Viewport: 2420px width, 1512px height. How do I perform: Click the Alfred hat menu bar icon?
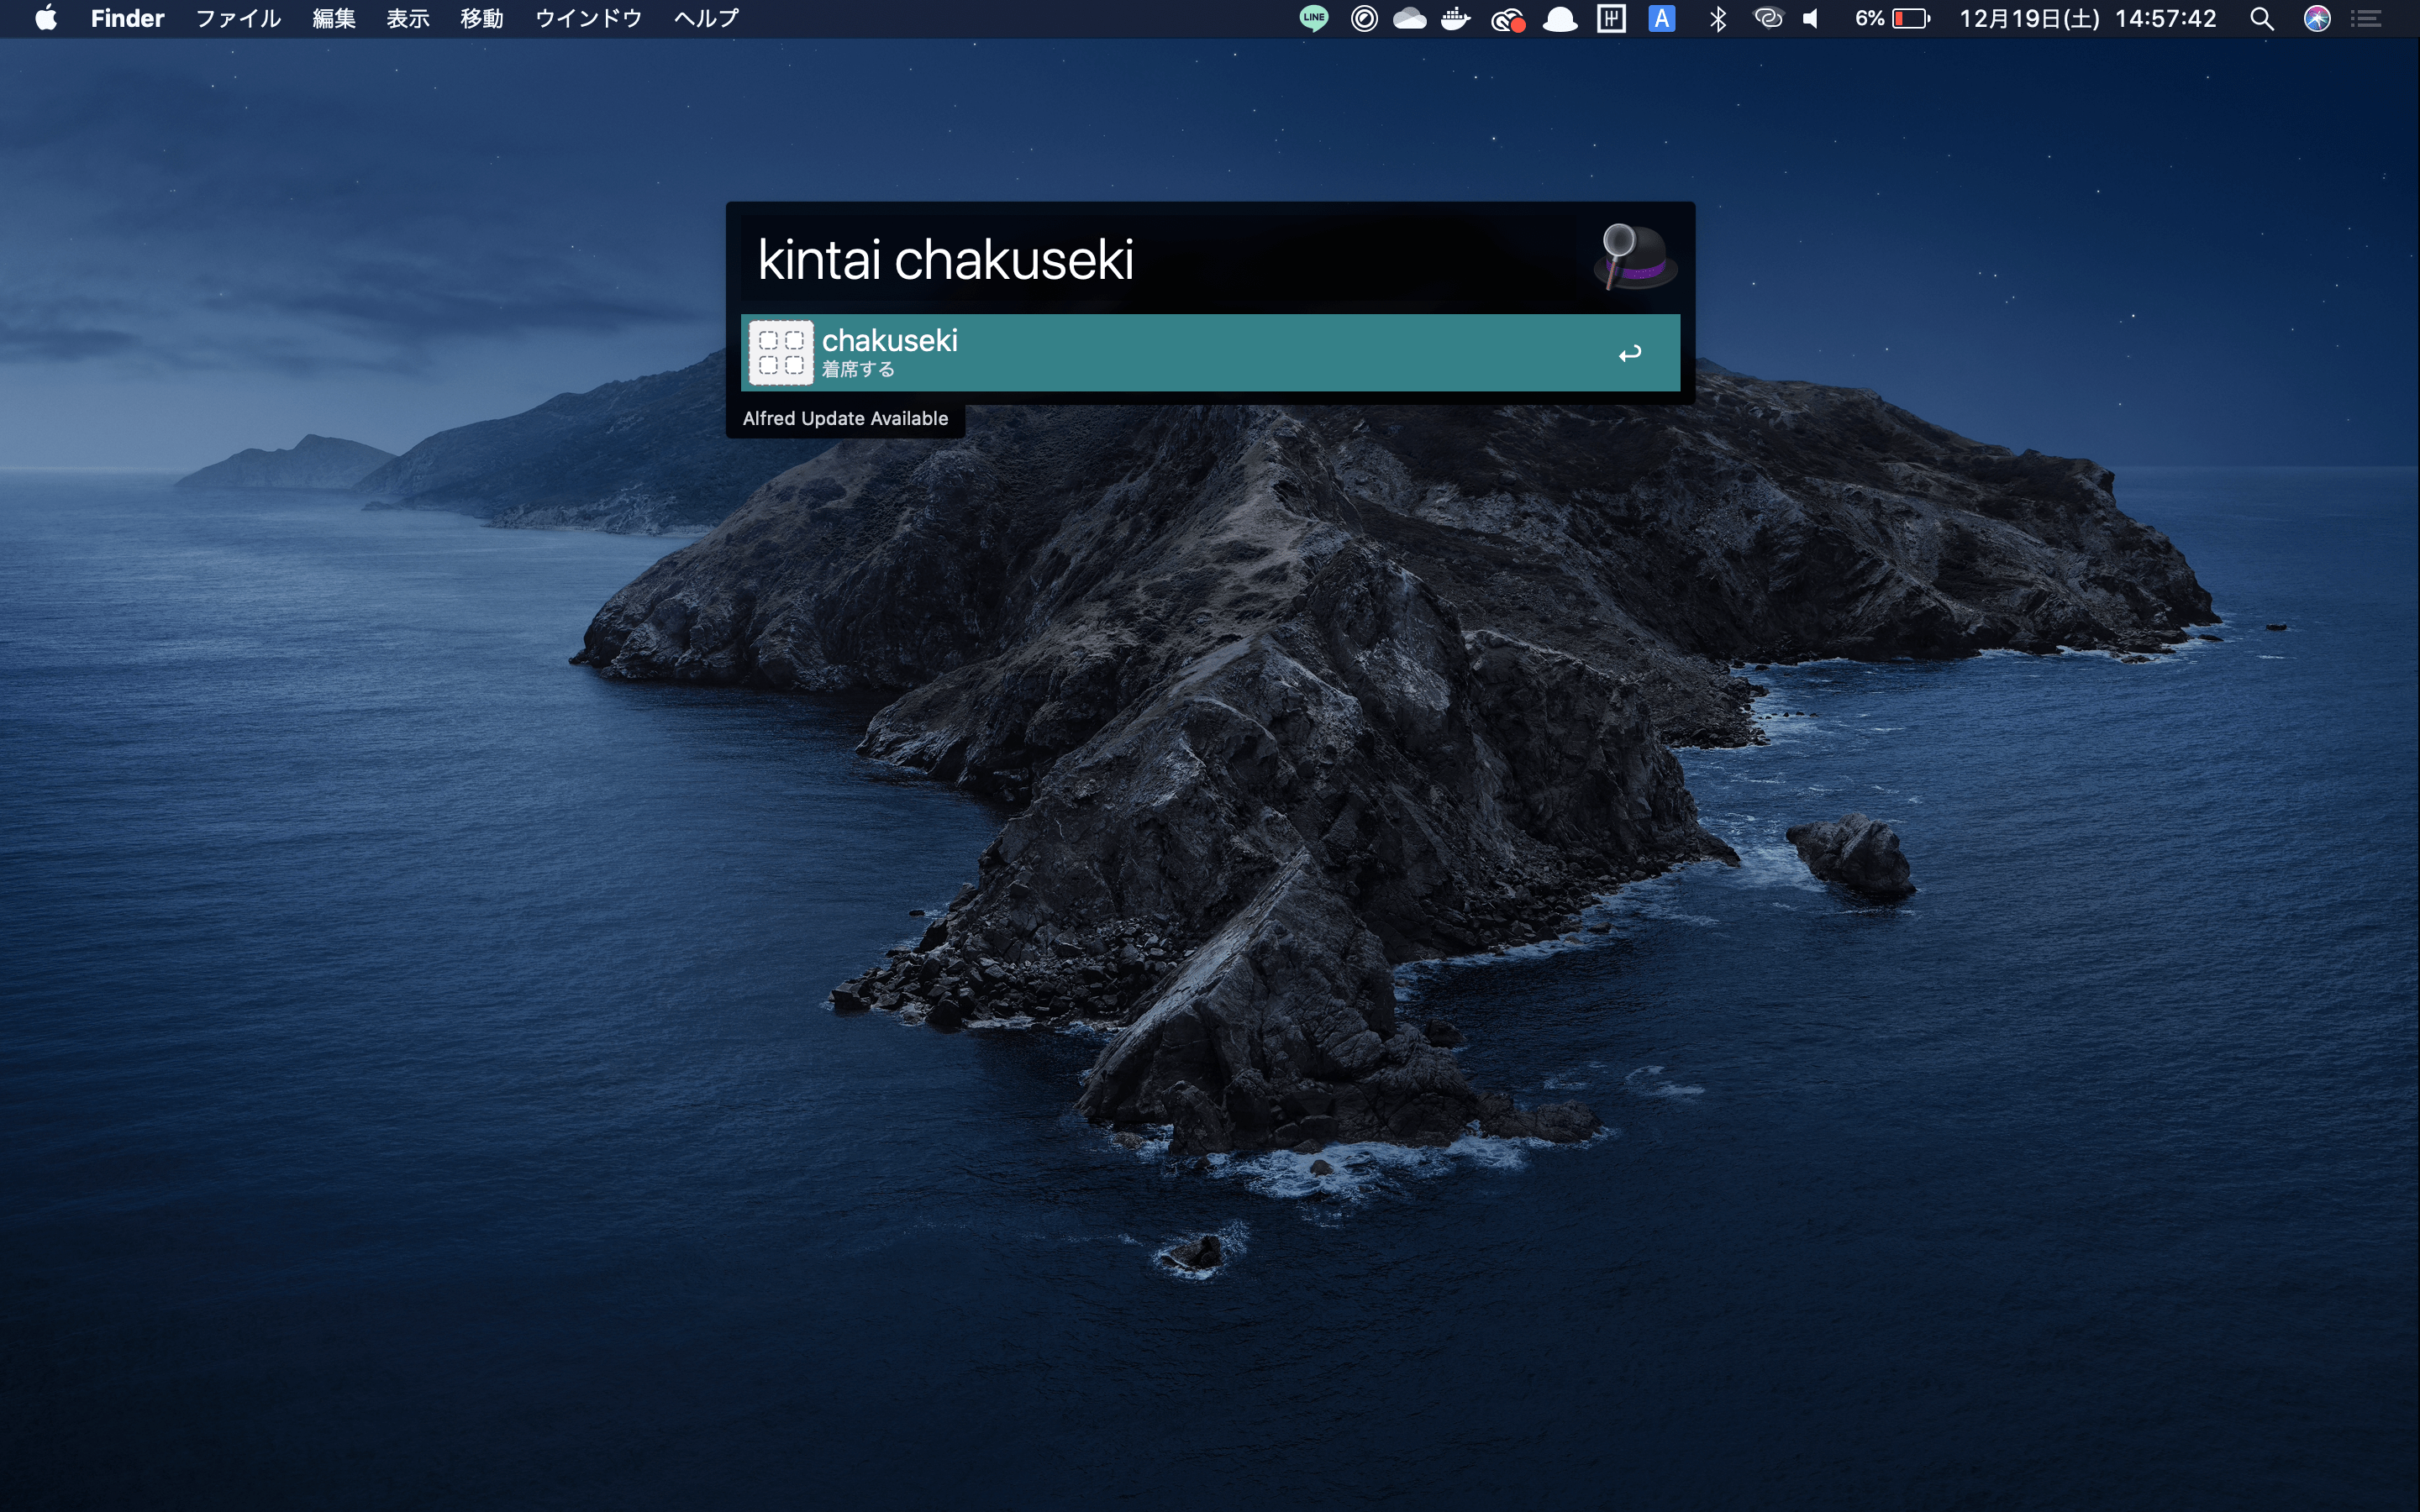[x=1560, y=18]
